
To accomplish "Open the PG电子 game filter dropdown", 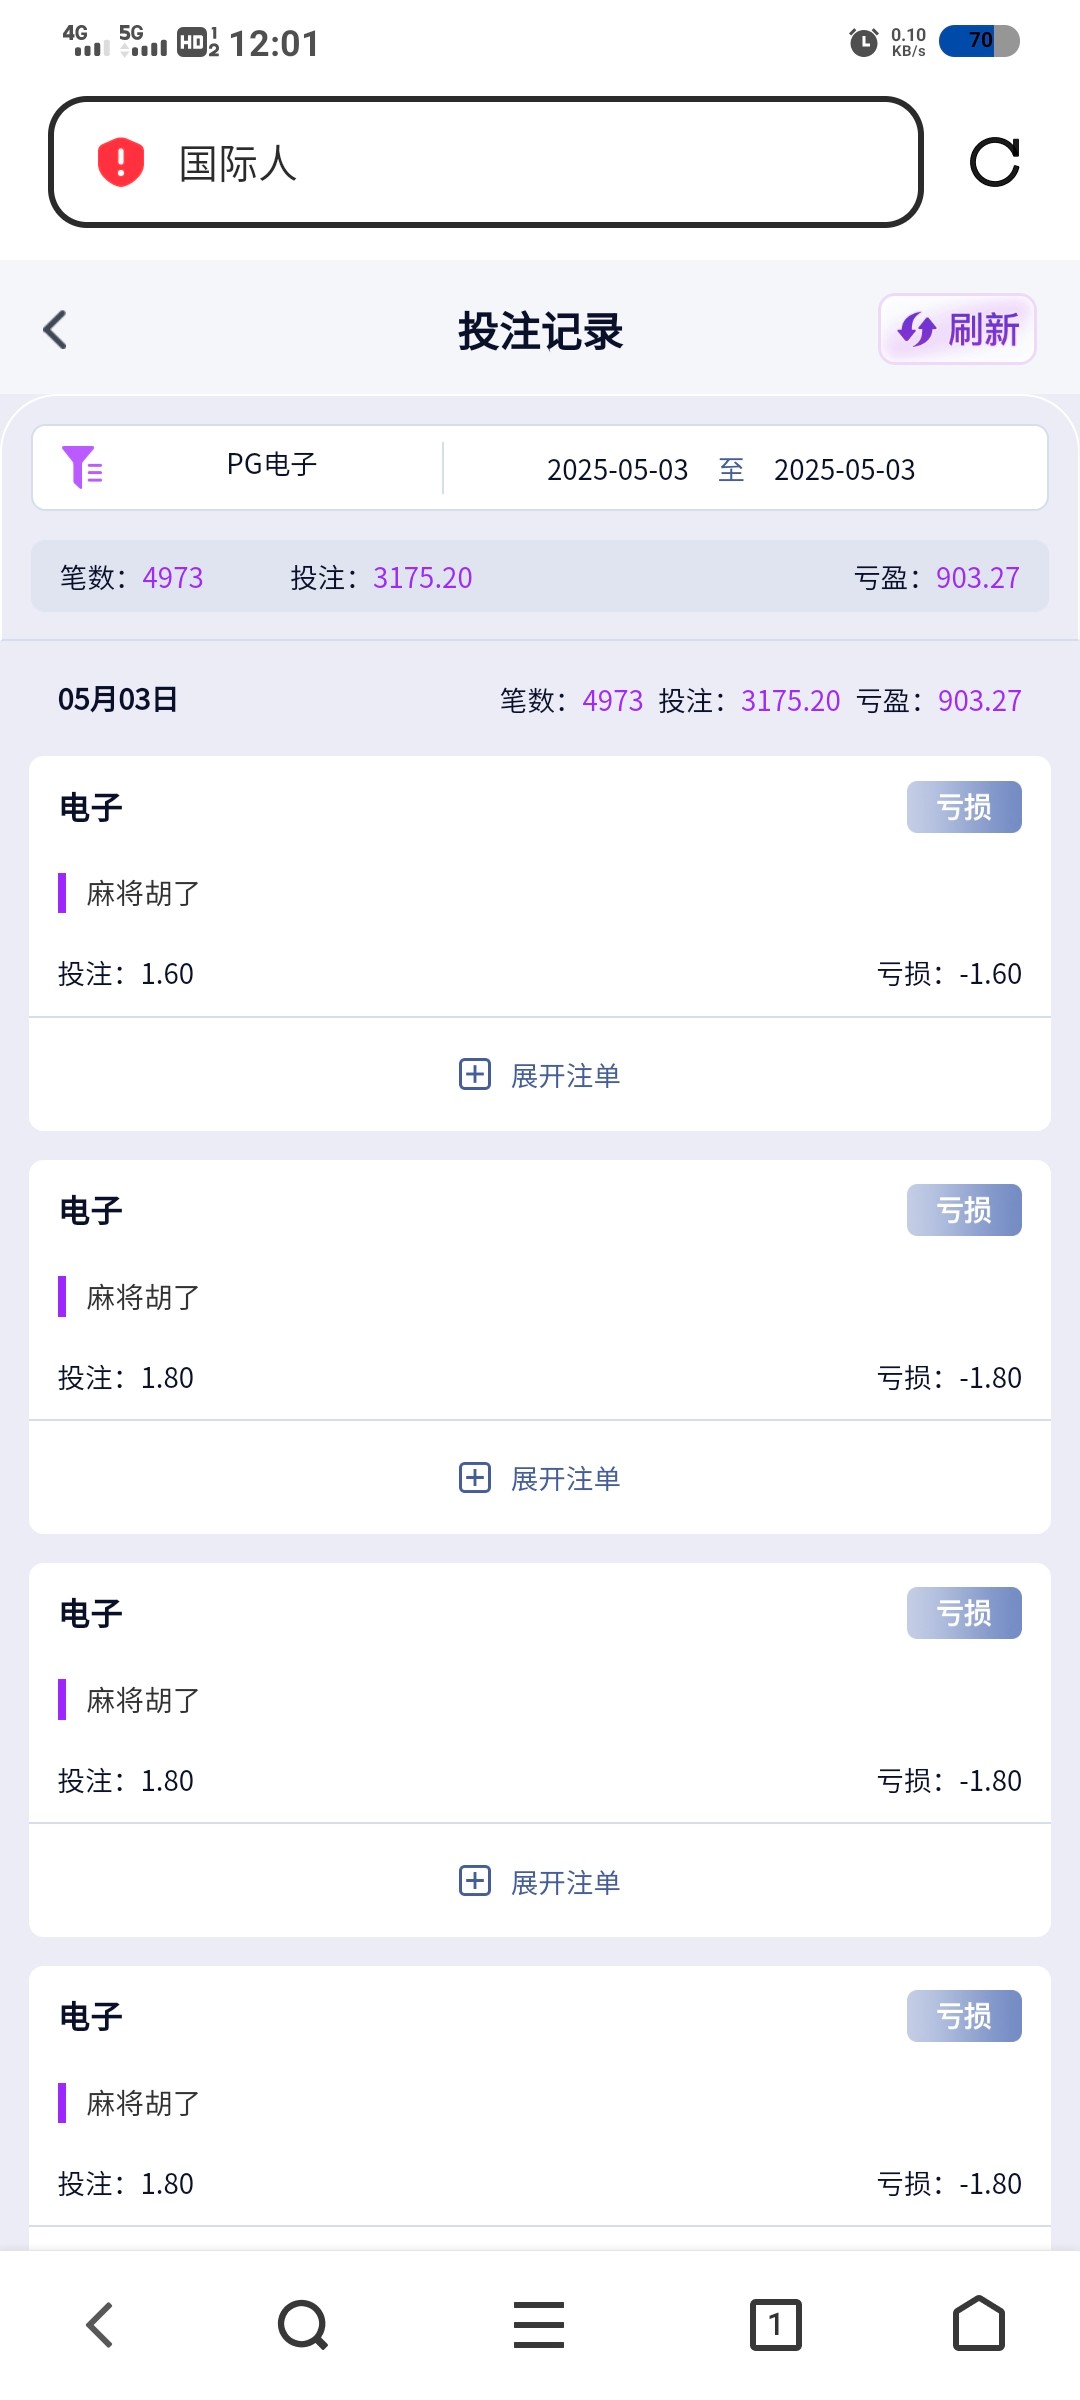I will pyautogui.click(x=272, y=466).
